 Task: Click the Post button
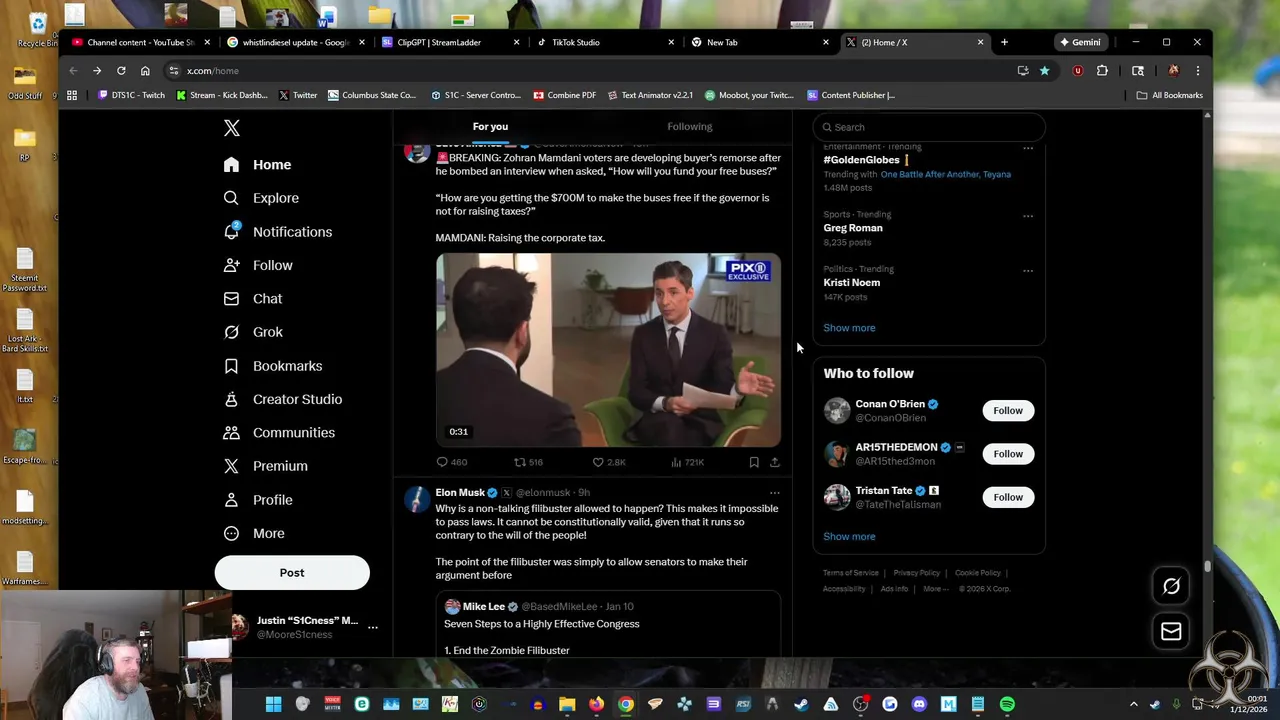[x=292, y=573]
